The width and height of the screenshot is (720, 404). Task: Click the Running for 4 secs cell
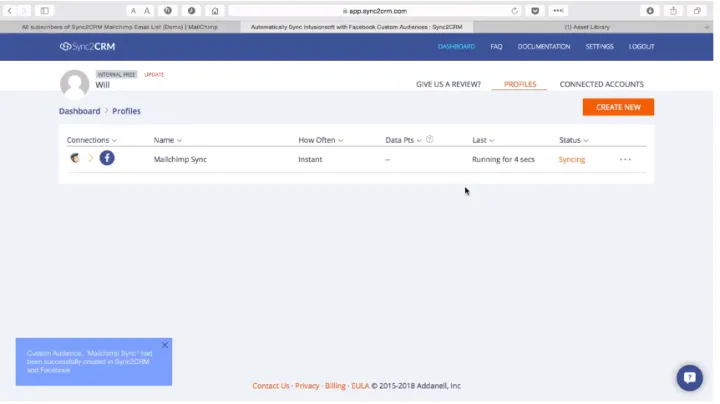503,159
